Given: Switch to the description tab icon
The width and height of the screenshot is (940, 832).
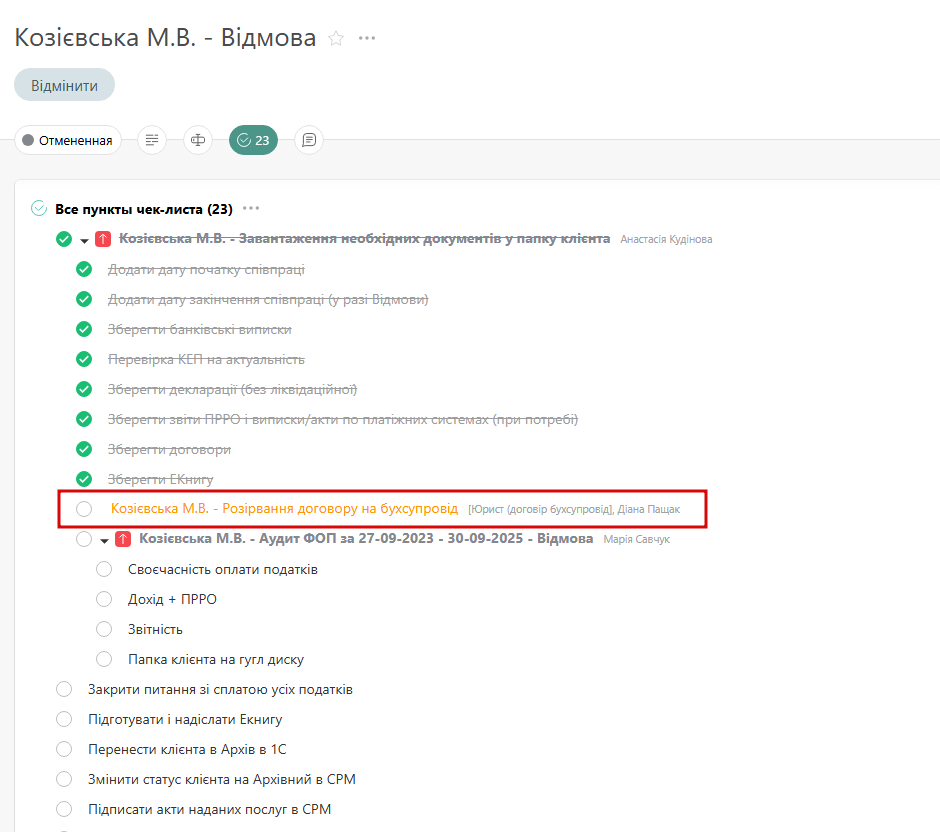Looking at the screenshot, I should 152,140.
